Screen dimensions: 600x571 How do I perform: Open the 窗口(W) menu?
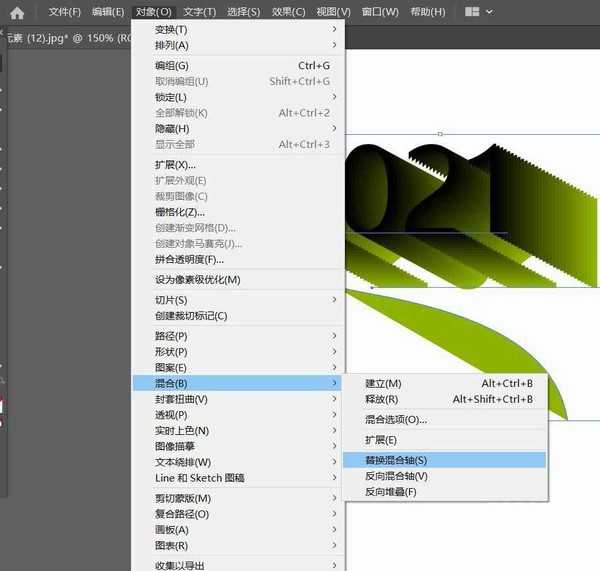[x=380, y=12]
